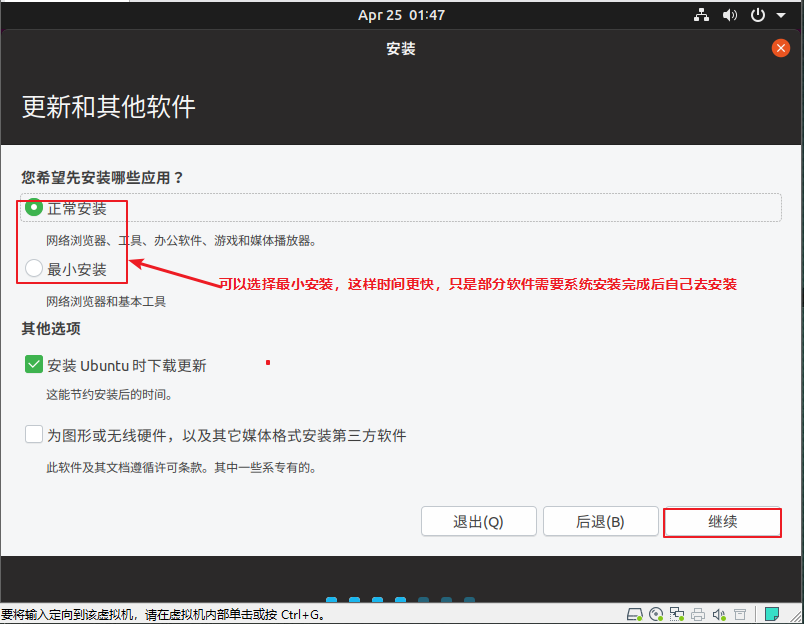This screenshot has width=804, height=624.
Task: Click the teal note message icon
Action: point(772,614)
